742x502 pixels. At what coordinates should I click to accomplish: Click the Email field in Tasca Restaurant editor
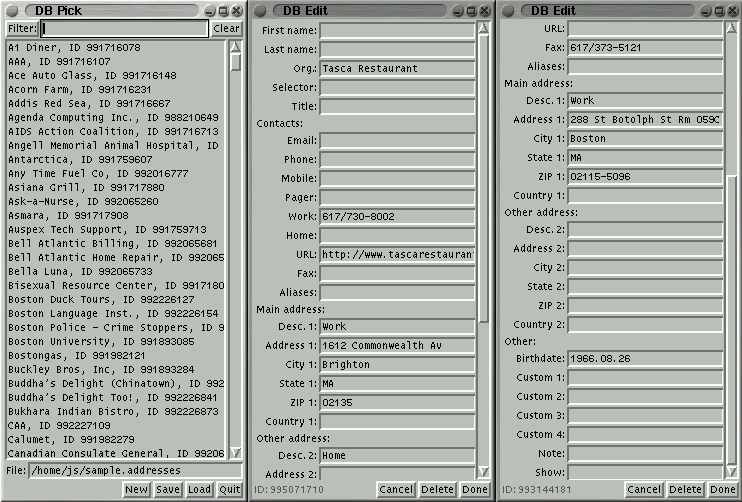pos(397,141)
